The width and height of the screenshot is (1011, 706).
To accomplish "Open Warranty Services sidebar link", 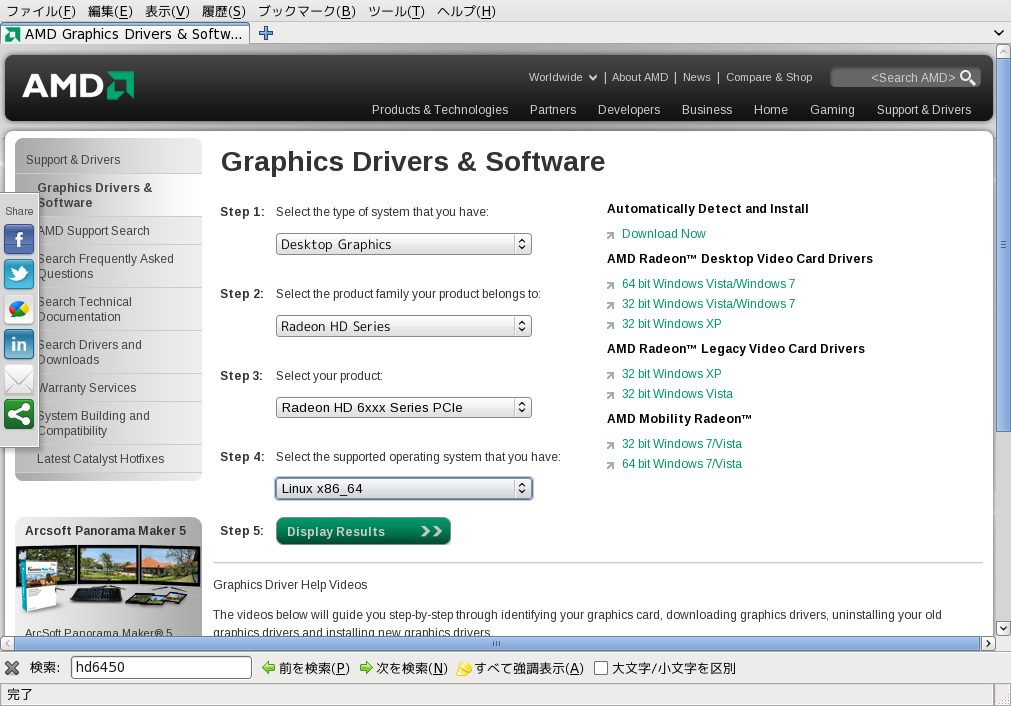I will point(86,387).
